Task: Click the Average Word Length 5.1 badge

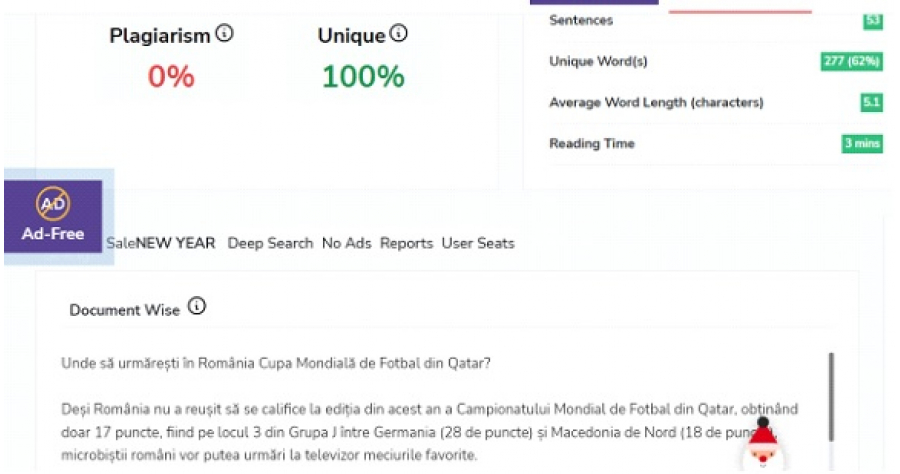Action: [871, 102]
